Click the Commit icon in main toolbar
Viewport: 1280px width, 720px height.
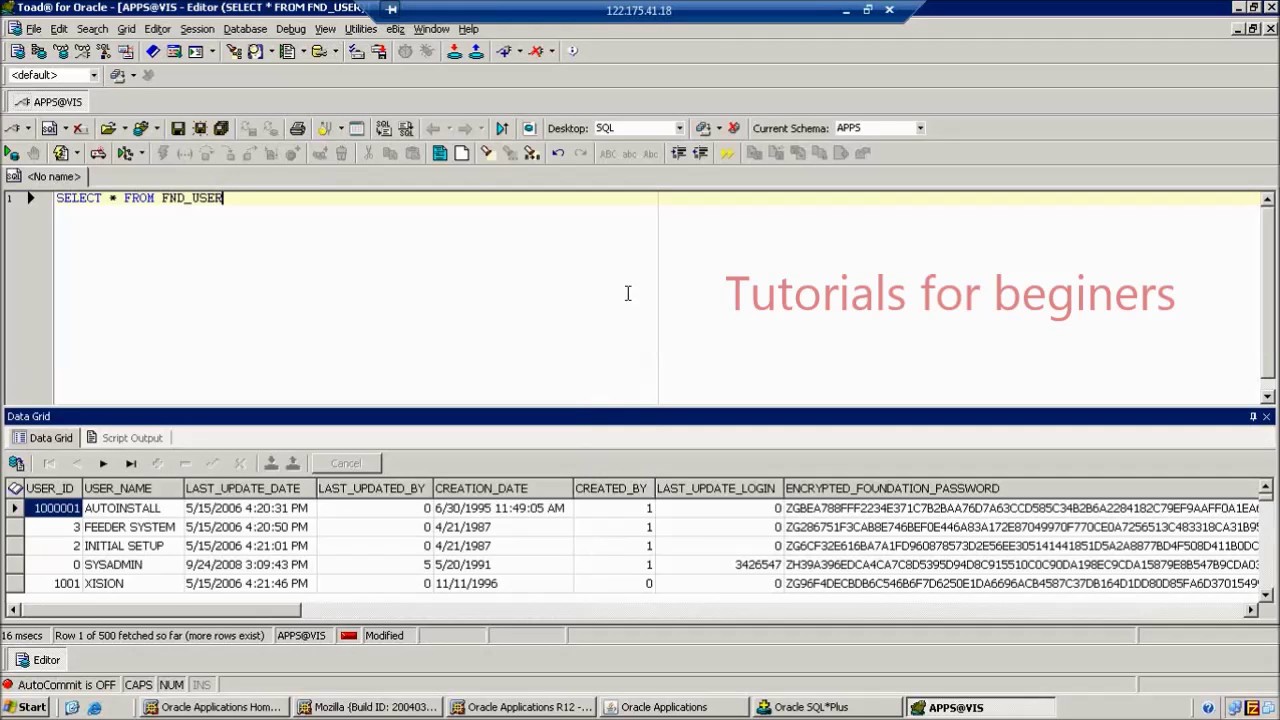click(x=454, y=51)
